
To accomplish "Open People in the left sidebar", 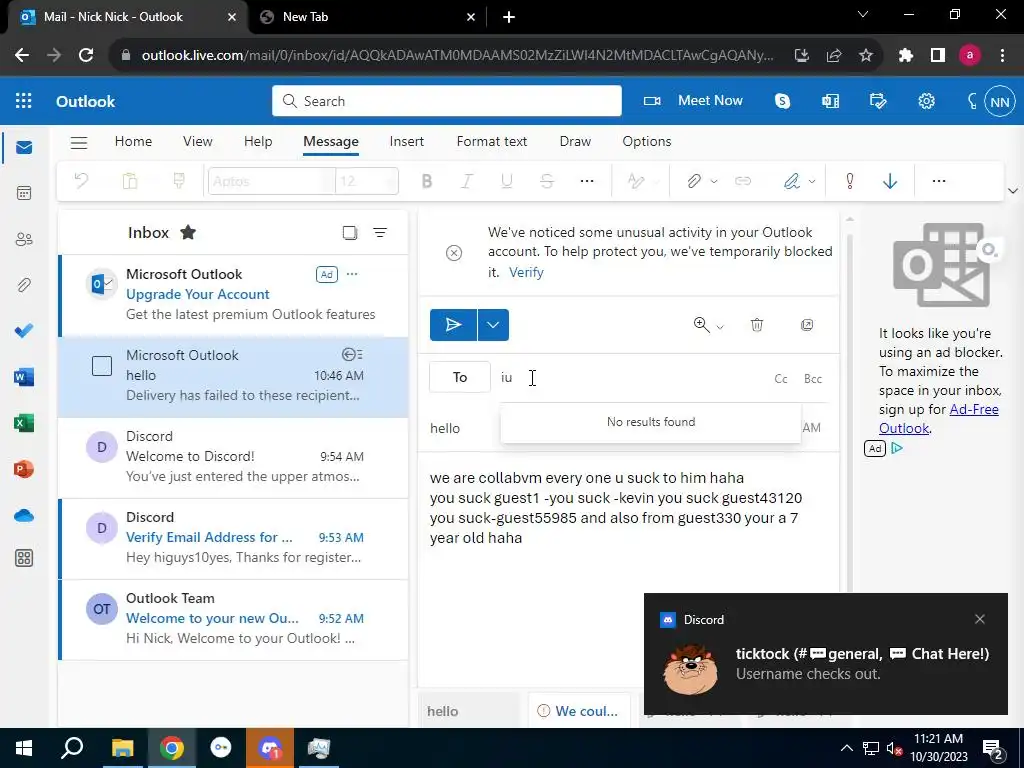I will tap(24, 239).
